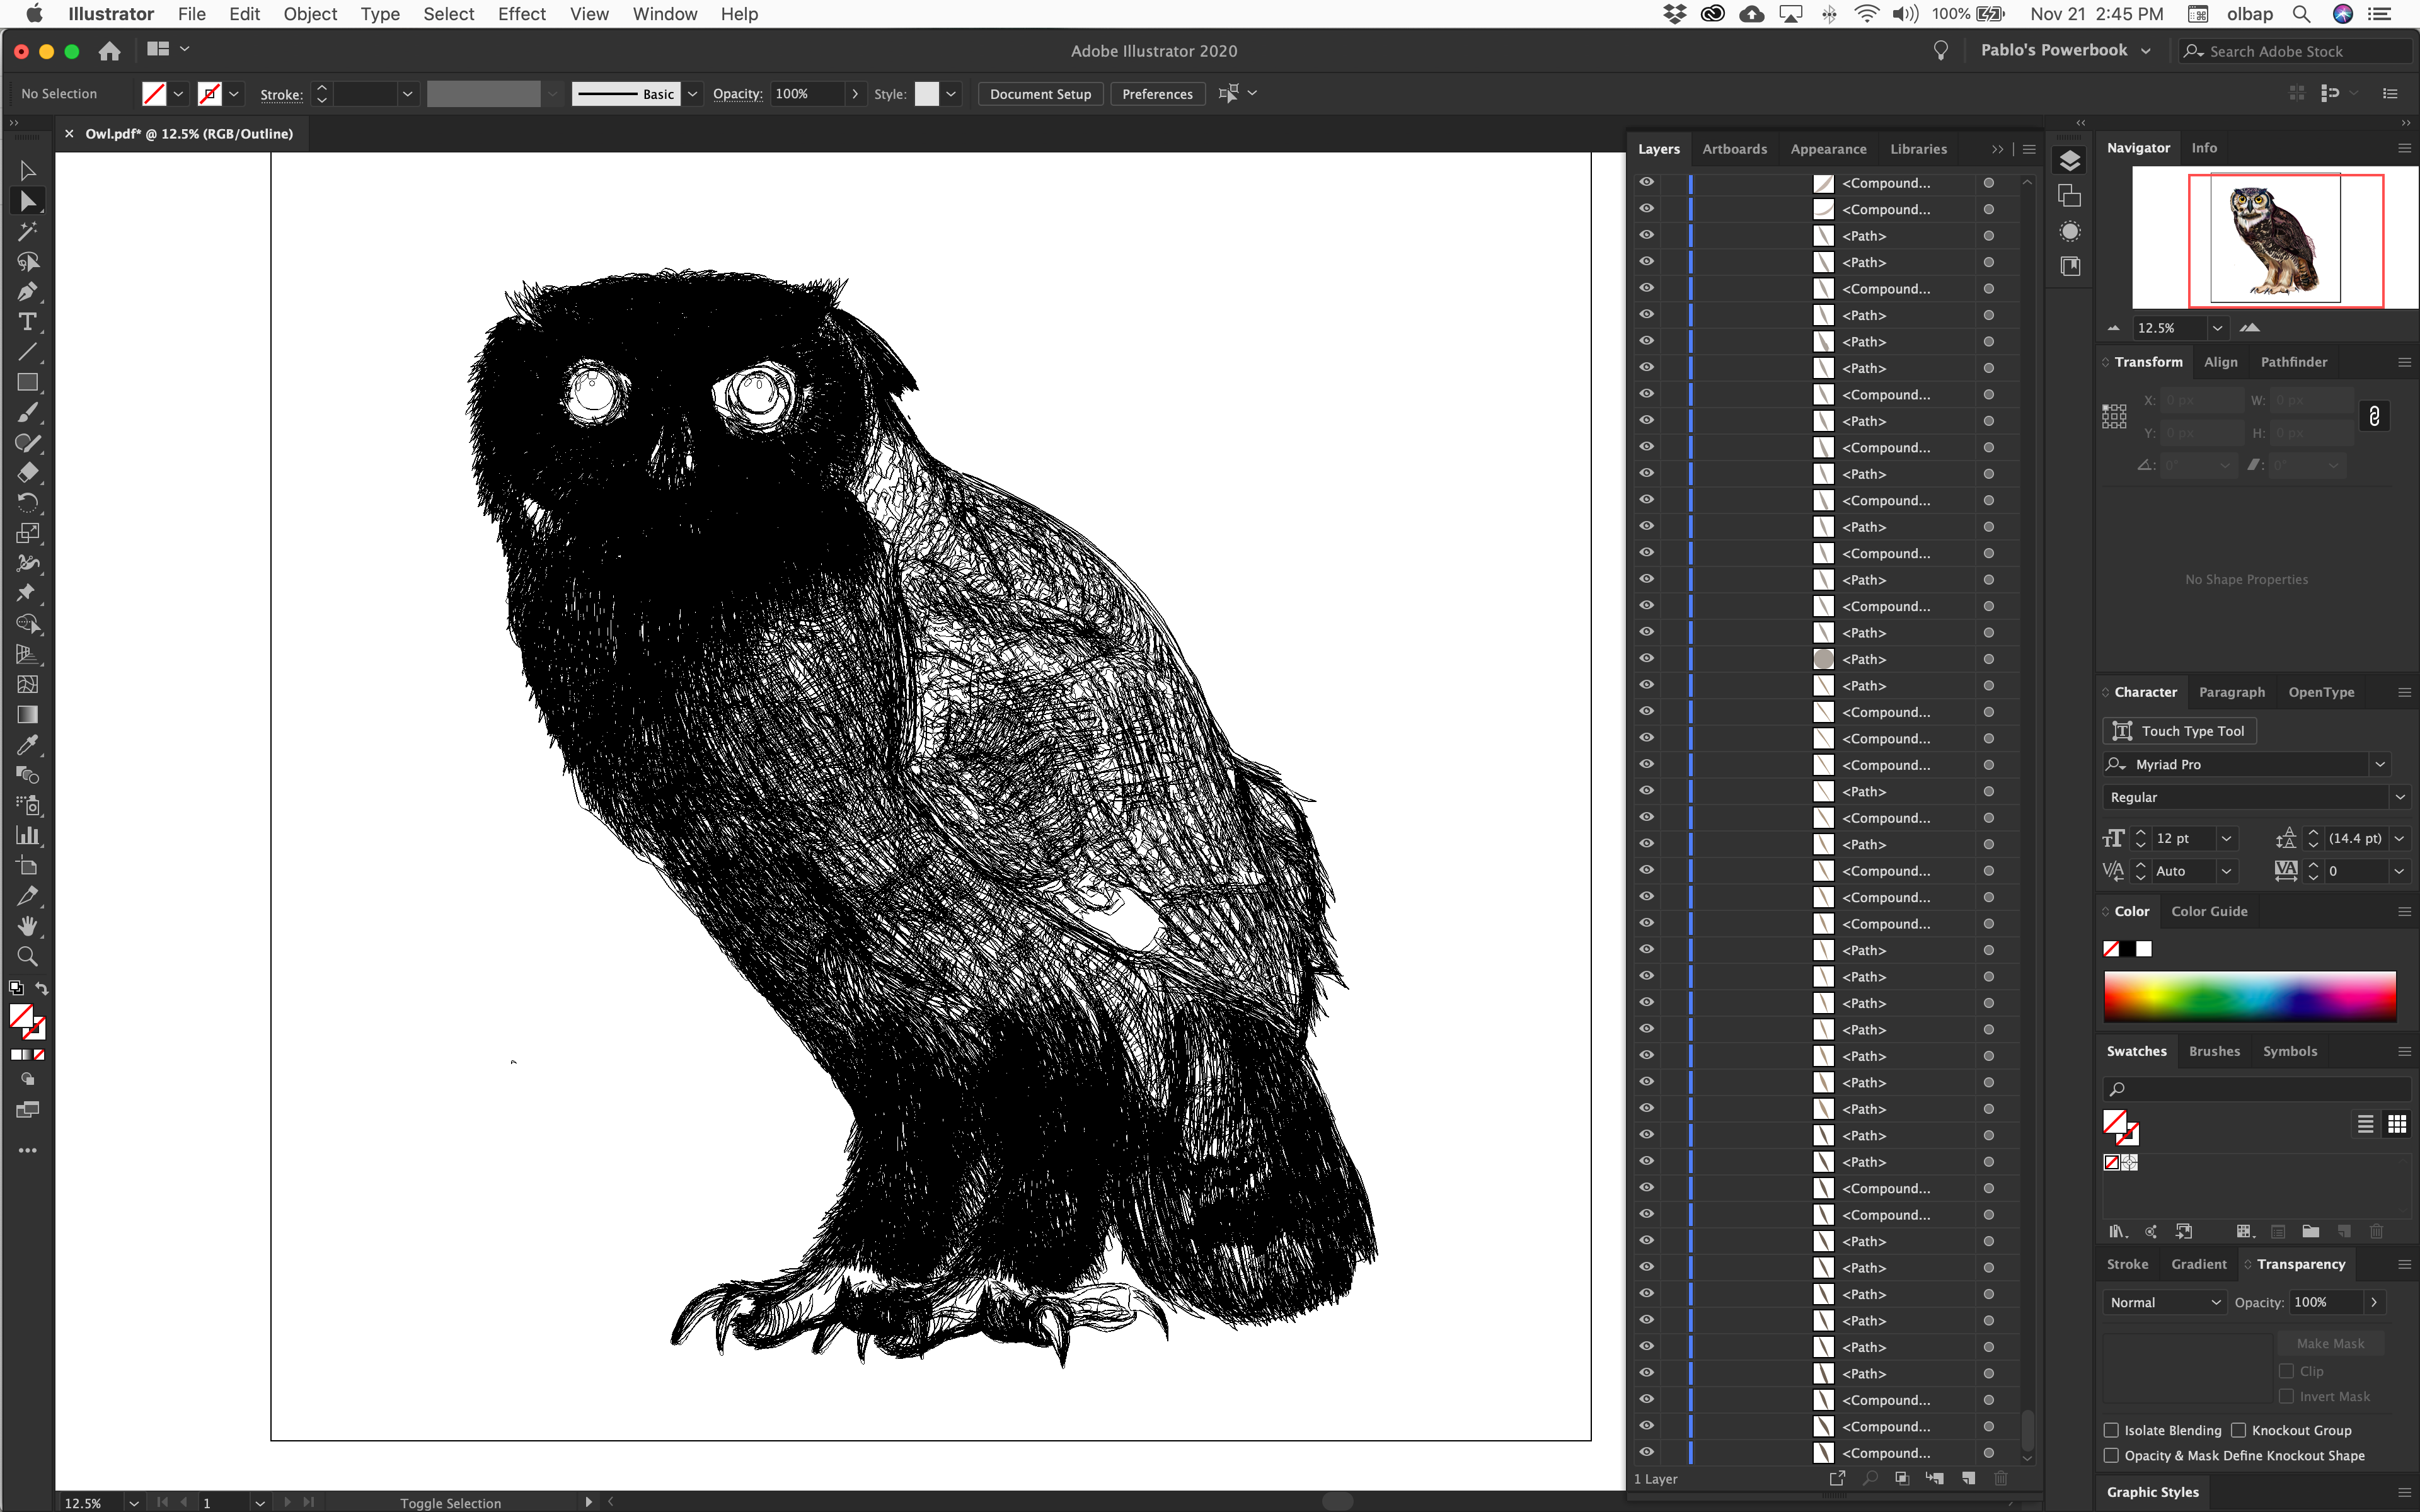Switch to the Pathfinder tab
This screenshot has width=2420, height=1512.
pos(2293,362)
